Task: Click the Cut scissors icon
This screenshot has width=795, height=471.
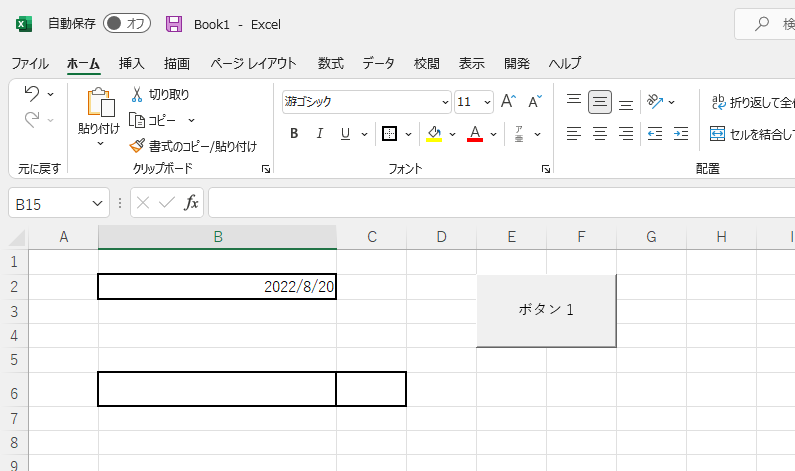Action: pos(138,94)
